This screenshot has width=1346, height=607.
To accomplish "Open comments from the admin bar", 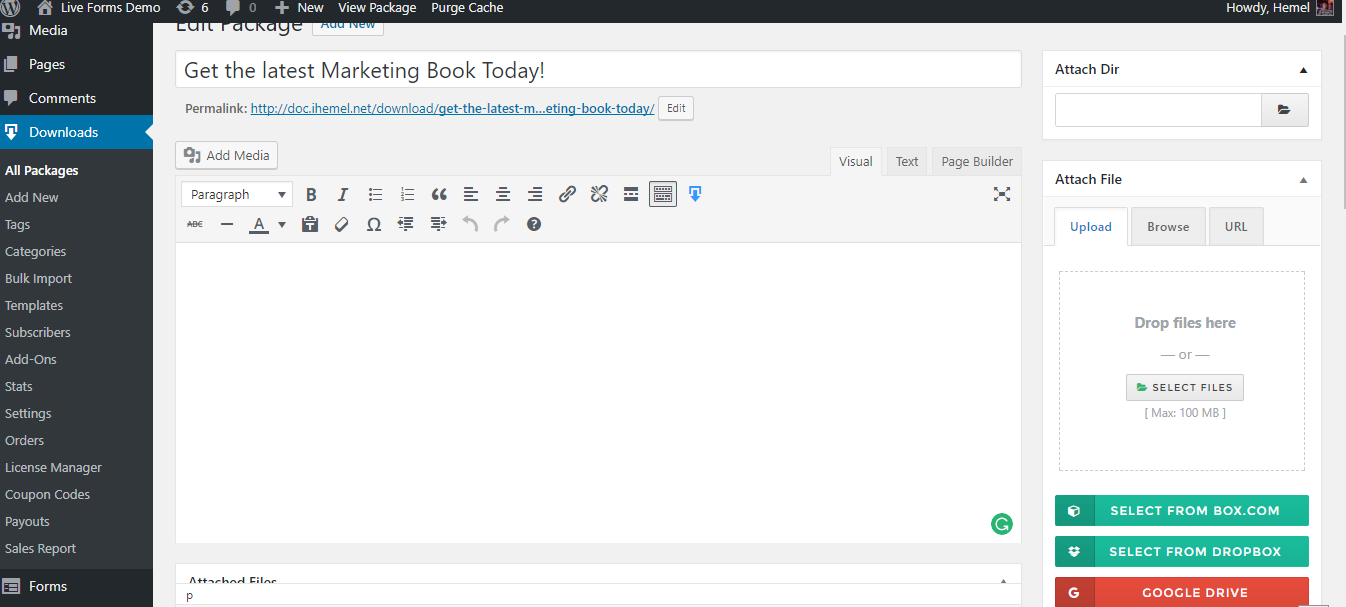I will tap(240, 8).
